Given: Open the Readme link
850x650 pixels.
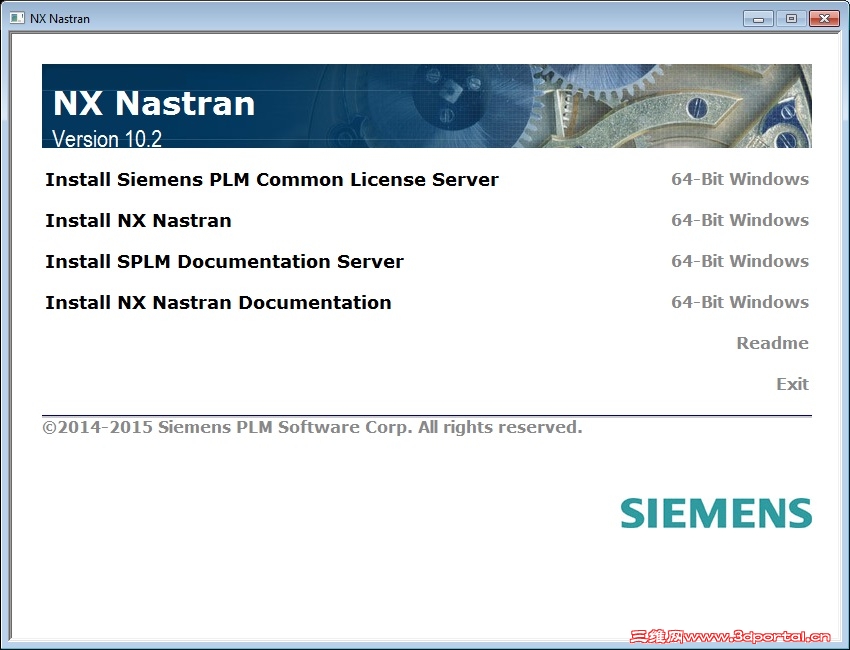Looking at the screenshot, I should [x=772, y=343].
